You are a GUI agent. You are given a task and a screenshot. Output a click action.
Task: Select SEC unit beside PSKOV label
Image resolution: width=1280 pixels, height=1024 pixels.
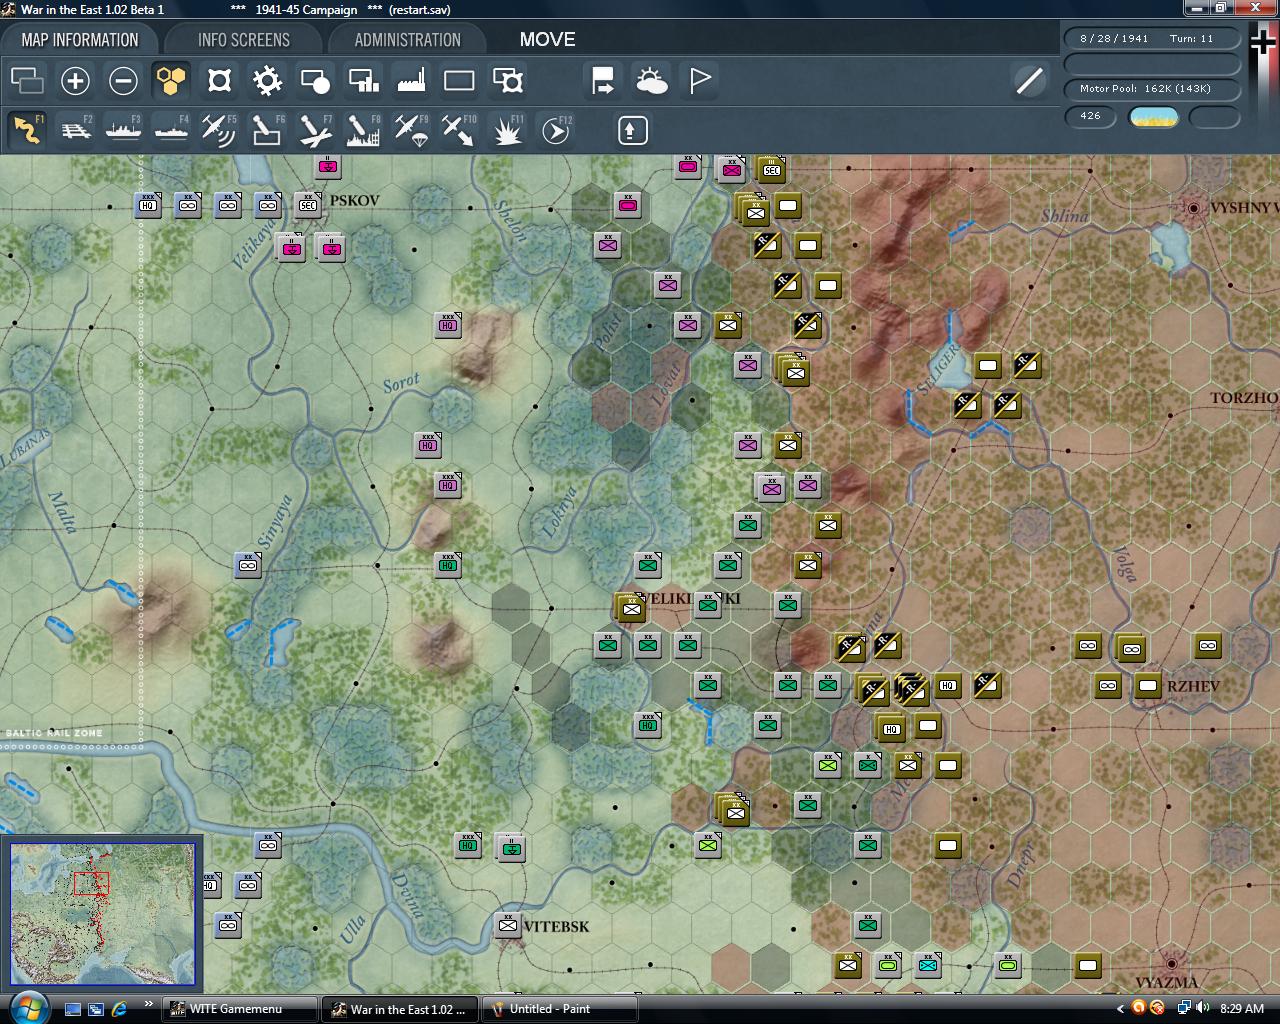tap(308, 205)
